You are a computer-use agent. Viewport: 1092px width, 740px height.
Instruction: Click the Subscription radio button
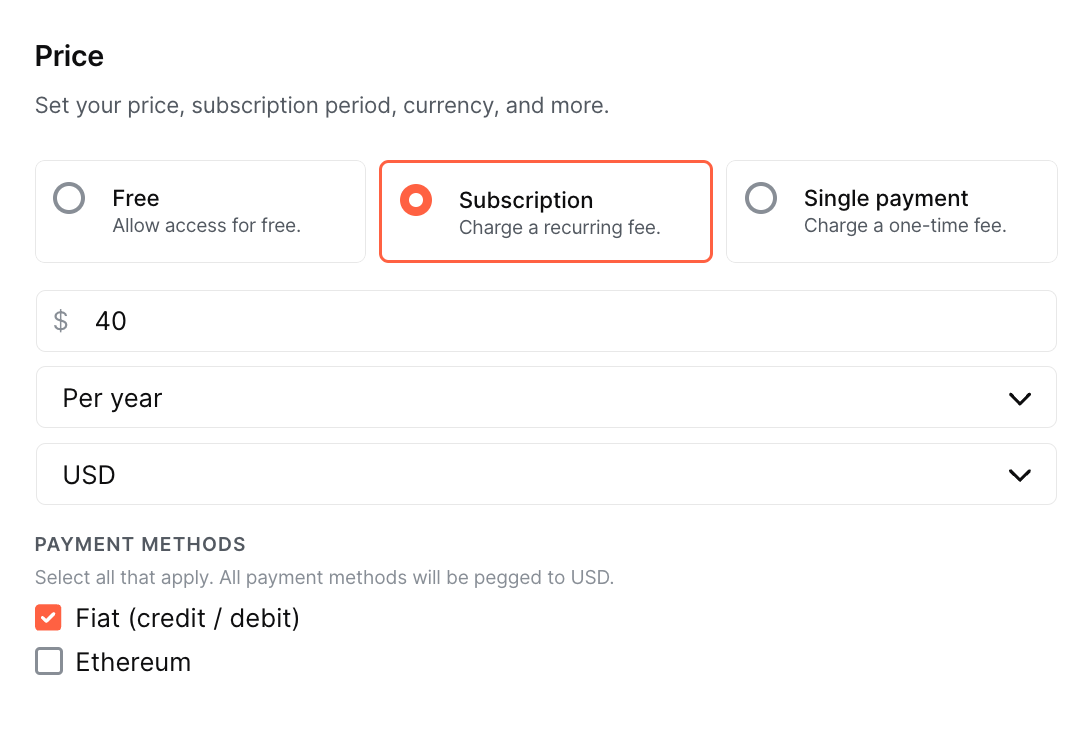(415, 200)
